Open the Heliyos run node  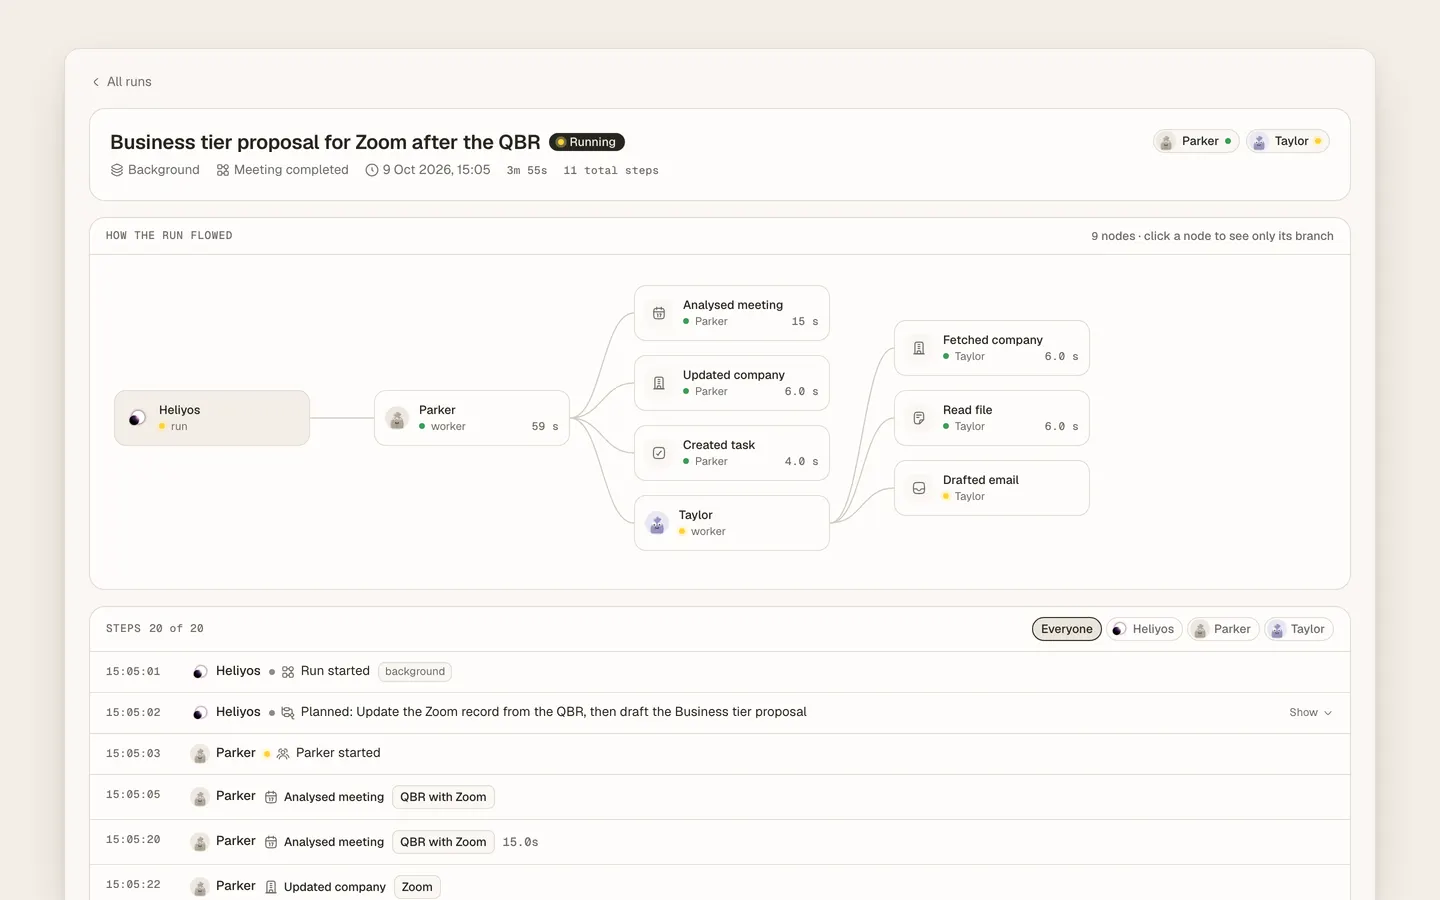coord(212,418)
